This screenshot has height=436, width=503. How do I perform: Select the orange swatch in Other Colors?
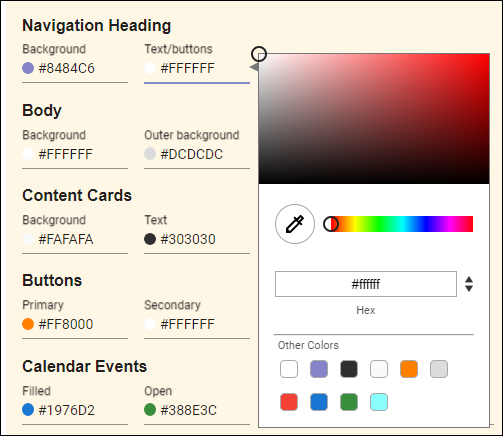pos(409,369)
